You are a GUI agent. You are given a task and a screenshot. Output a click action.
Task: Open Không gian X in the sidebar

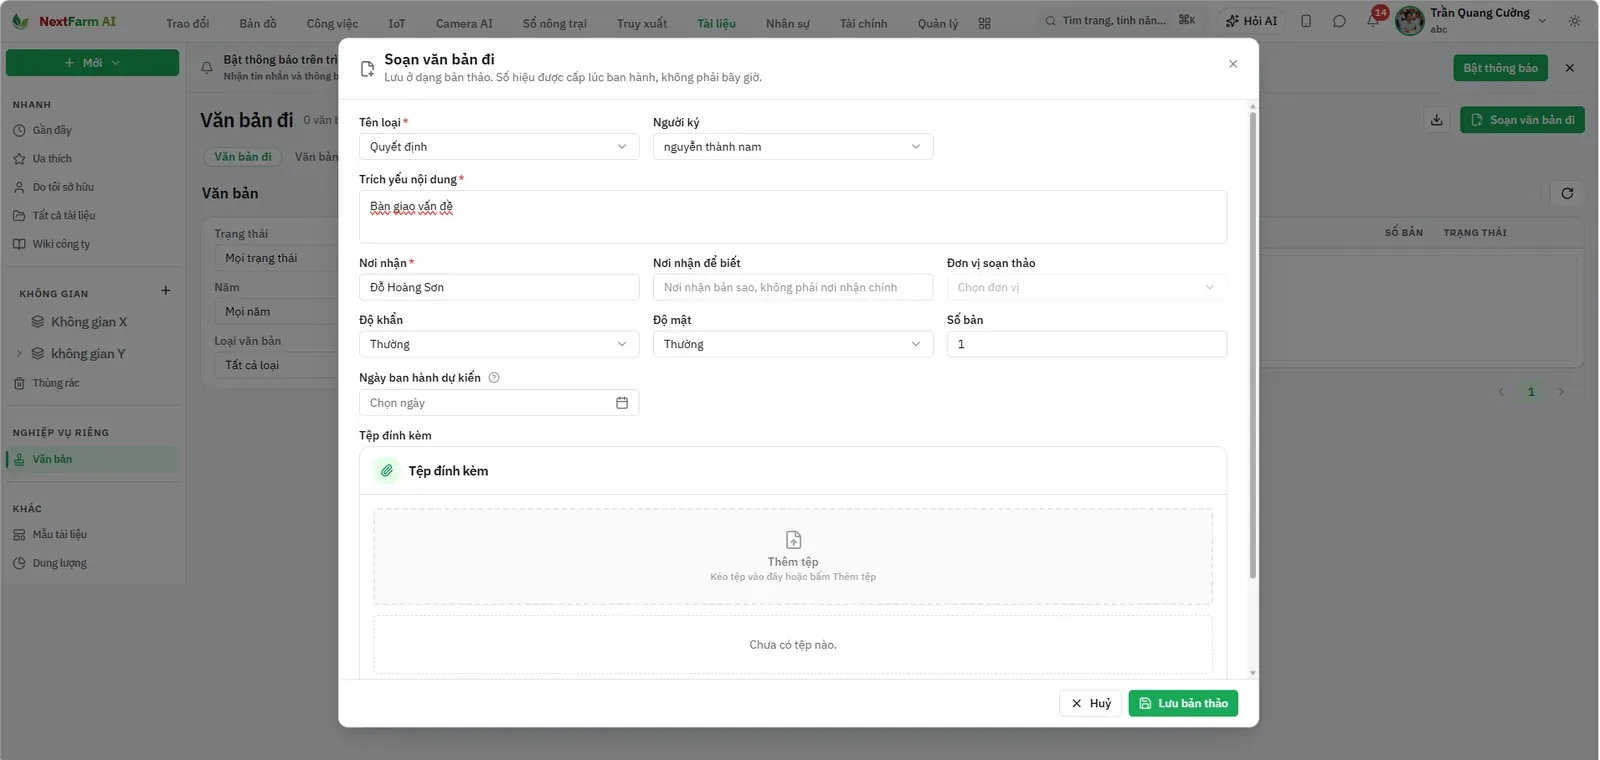click(x=89, y=322)
